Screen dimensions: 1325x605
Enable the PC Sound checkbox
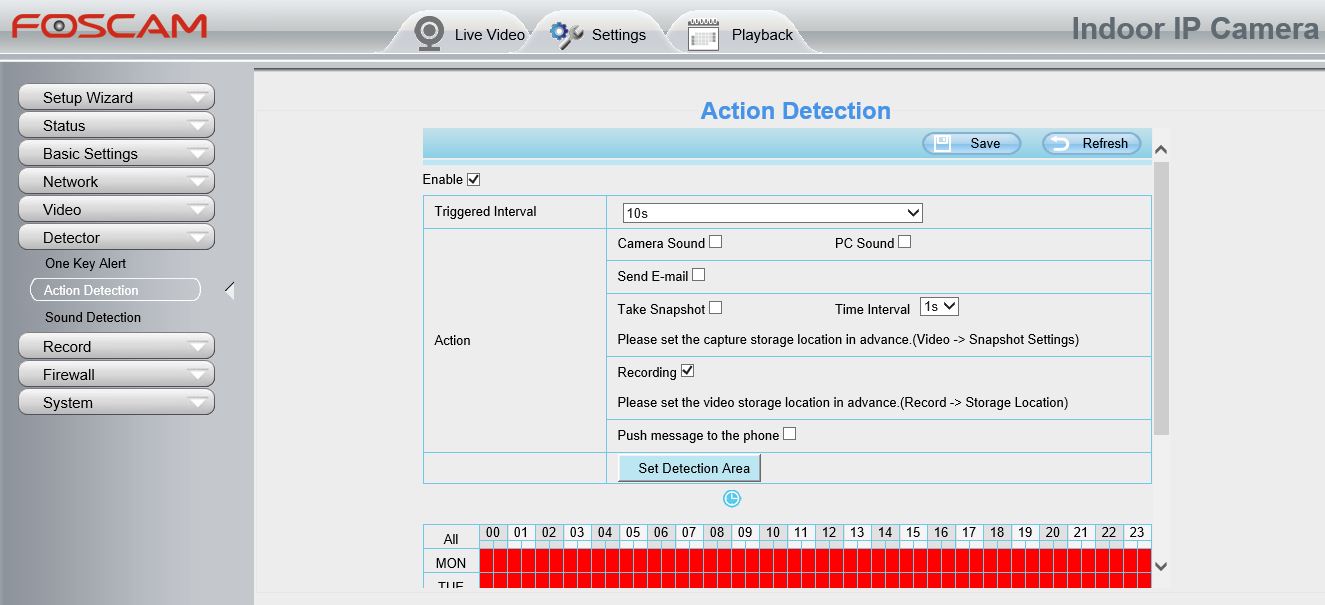tap(904, 242)
